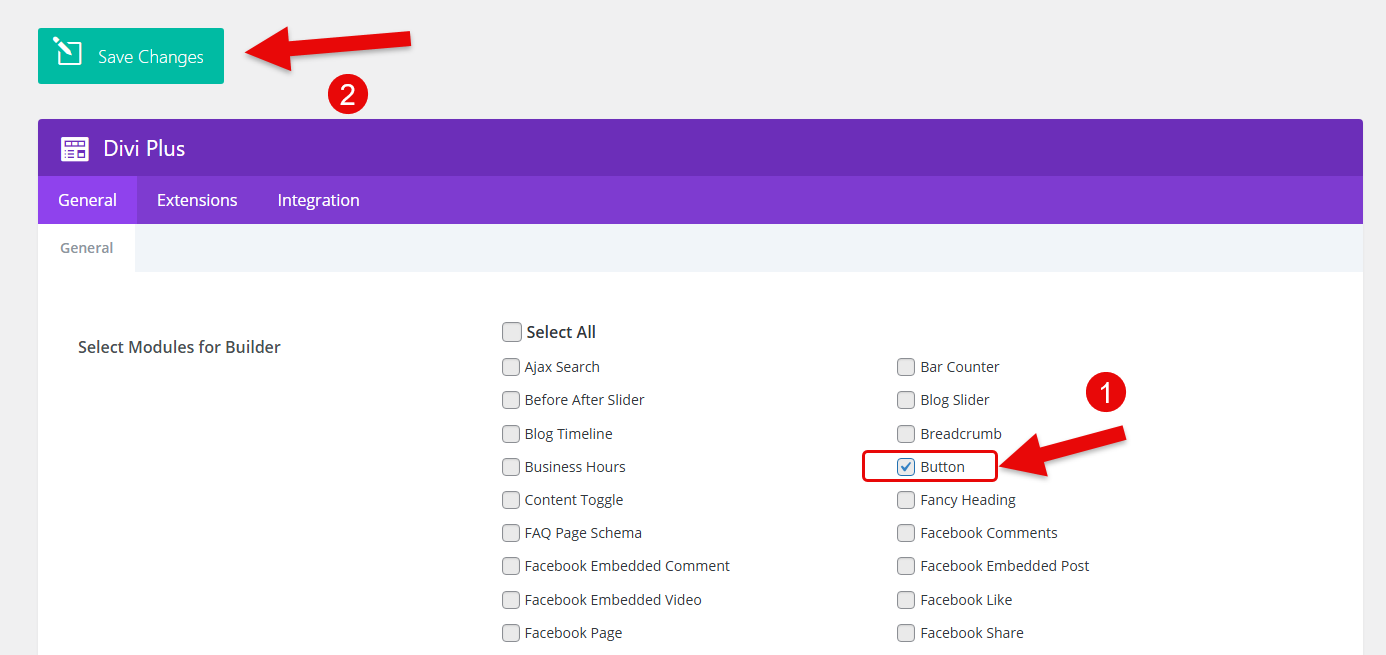Select the purple General tab
This screenshot has width=1386, height=655.
pyautogui.click(x=87, y=200)
